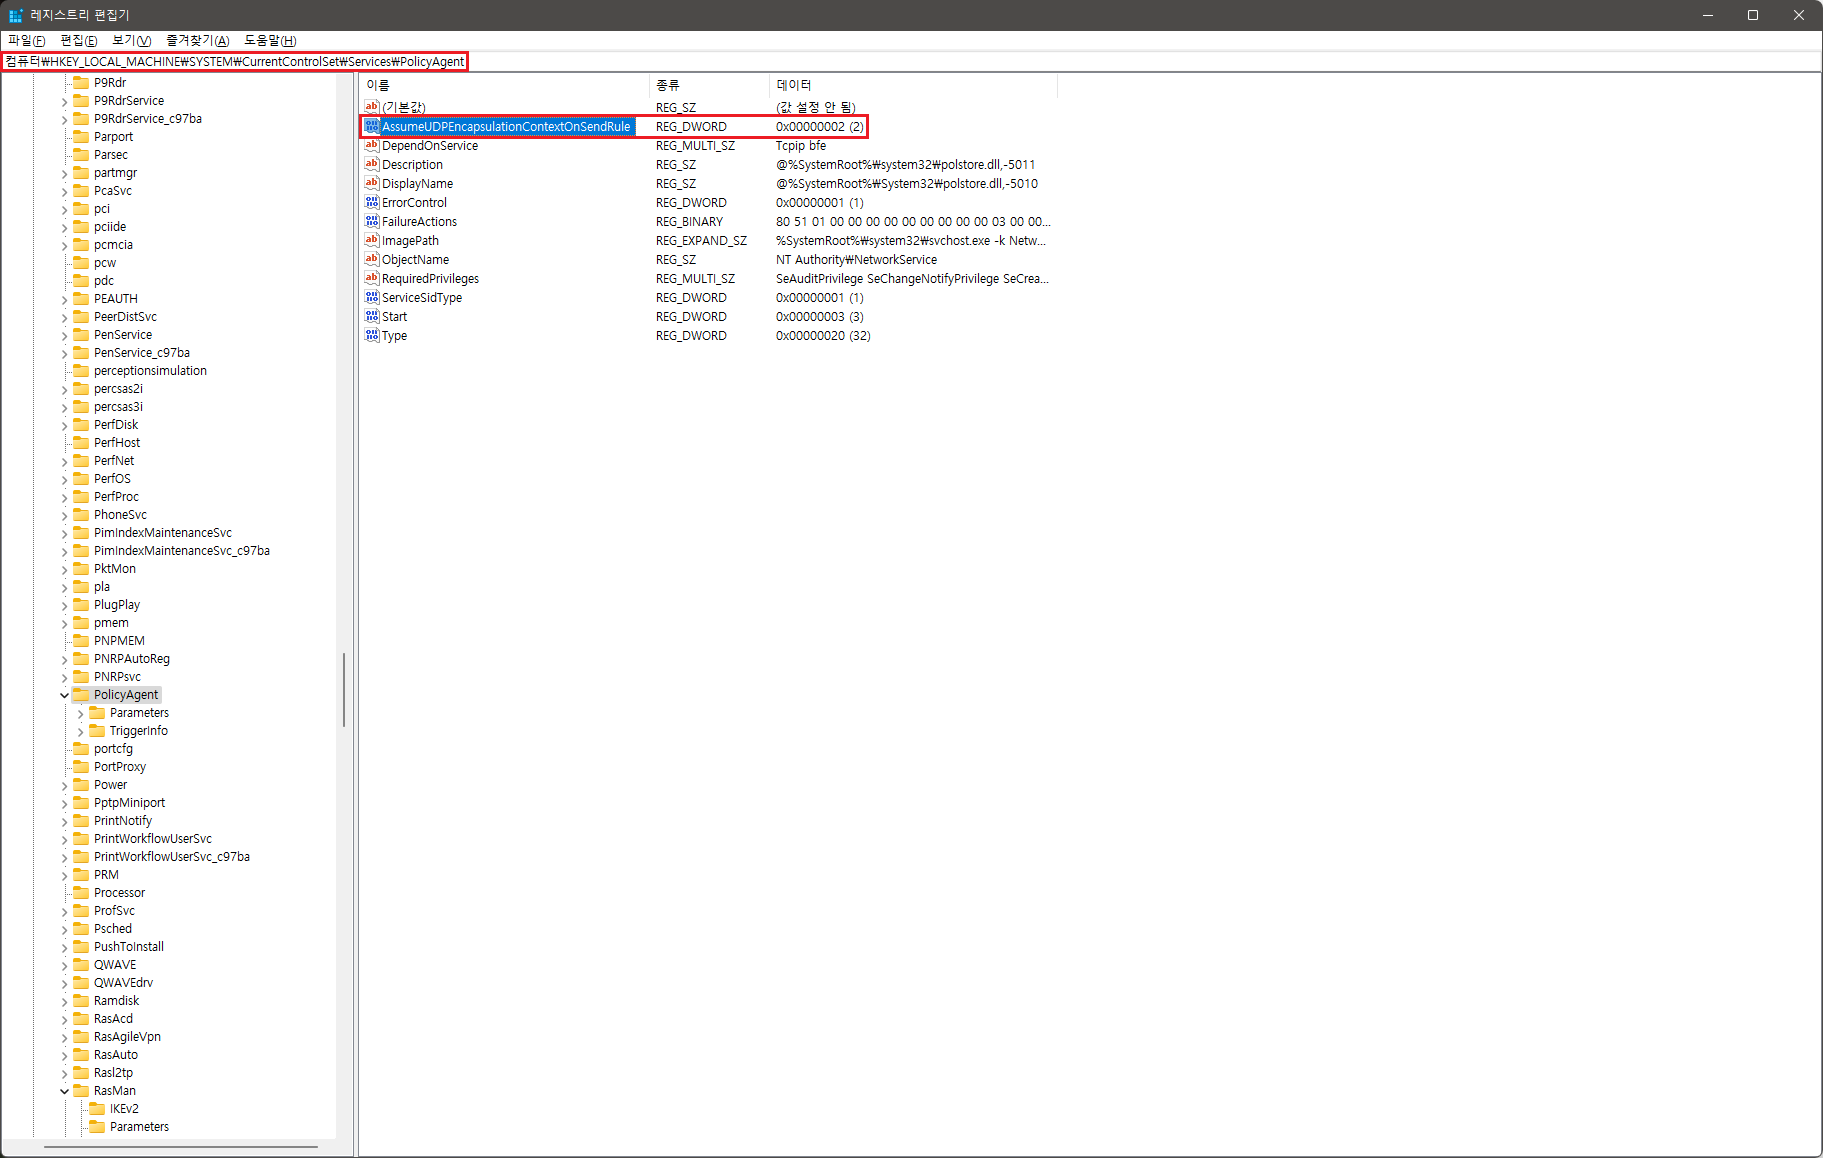This screenshot has height=1158, width=1823.
Task: Click data 0x00000020 (32) of Type
Action: point(823,335)
